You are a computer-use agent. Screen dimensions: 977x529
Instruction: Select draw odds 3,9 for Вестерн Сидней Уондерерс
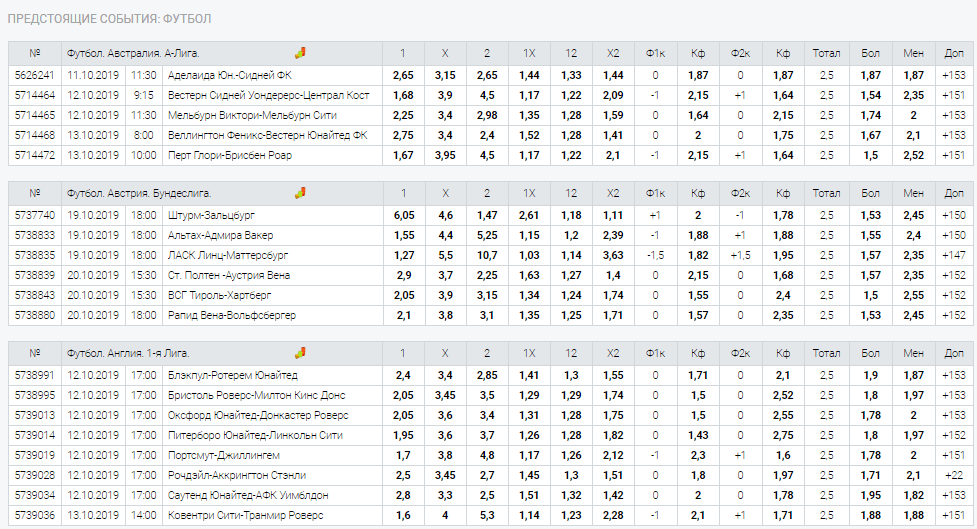click(x=445, y=95)
